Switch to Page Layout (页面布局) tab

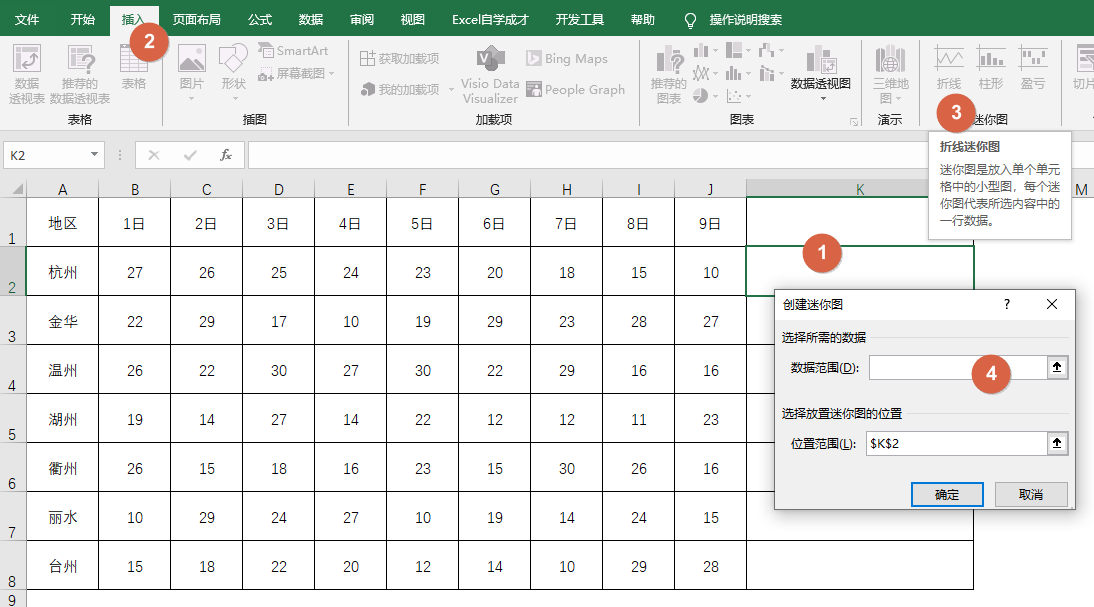point(197,20)
